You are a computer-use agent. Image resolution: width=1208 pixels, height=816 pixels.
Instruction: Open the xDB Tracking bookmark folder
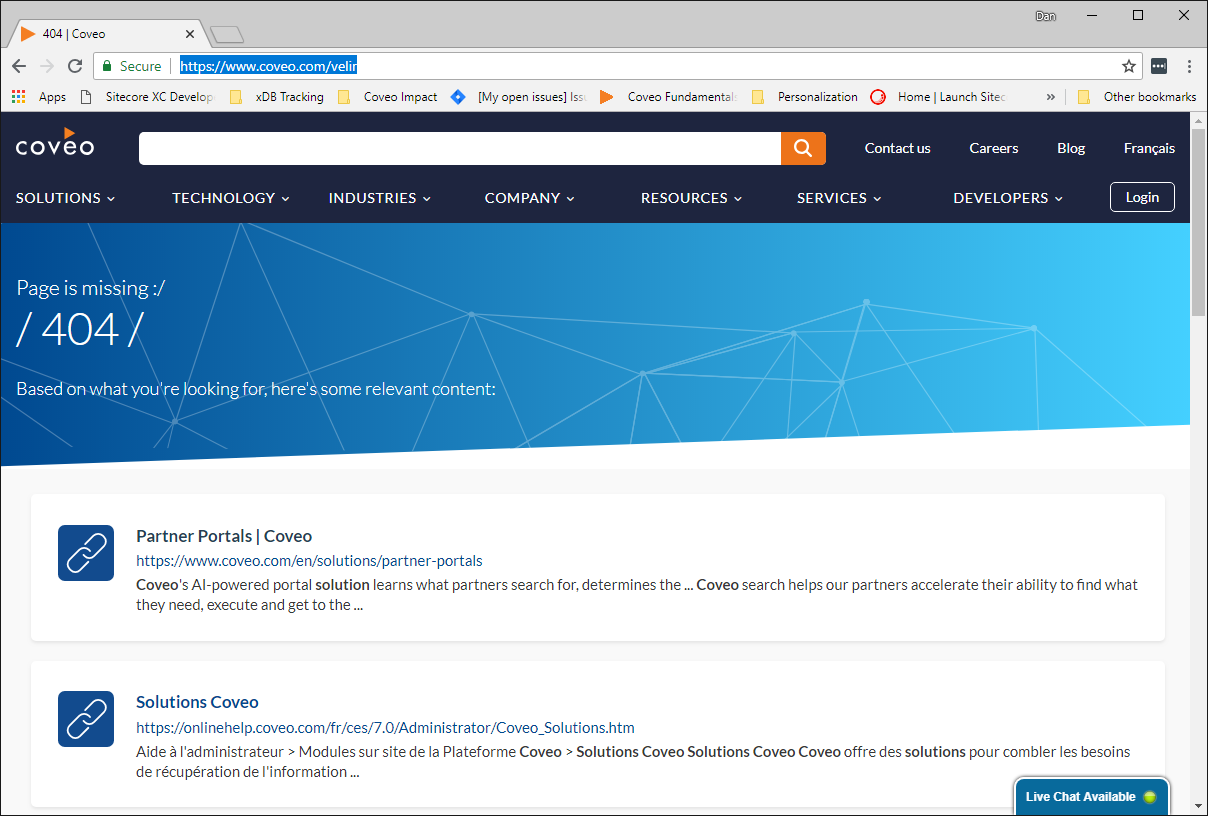click(x=277, y=97)
